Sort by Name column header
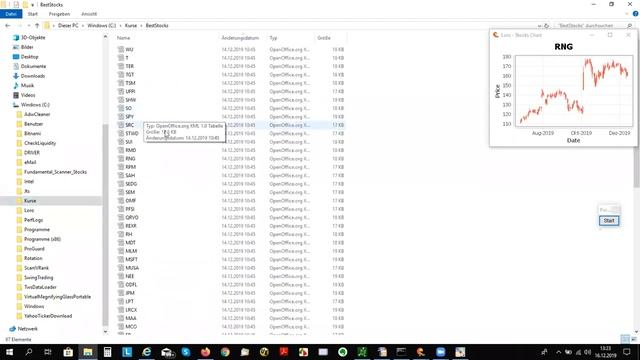The height and width of the screenshot is (360, 640). (124, 38)
